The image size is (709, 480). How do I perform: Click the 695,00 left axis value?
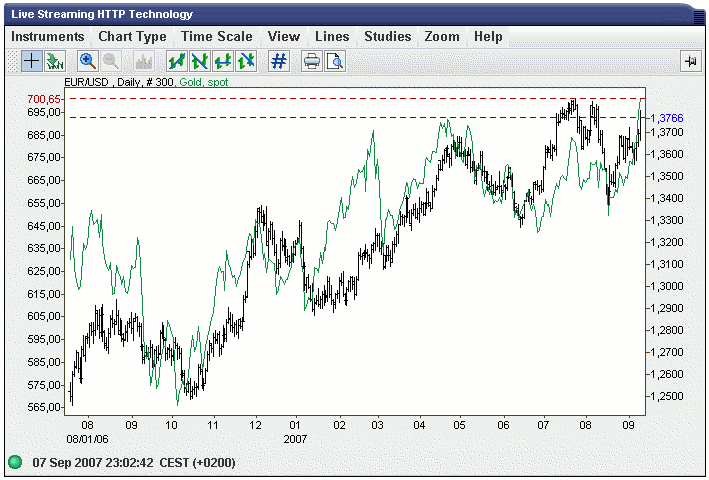point(44,112)
